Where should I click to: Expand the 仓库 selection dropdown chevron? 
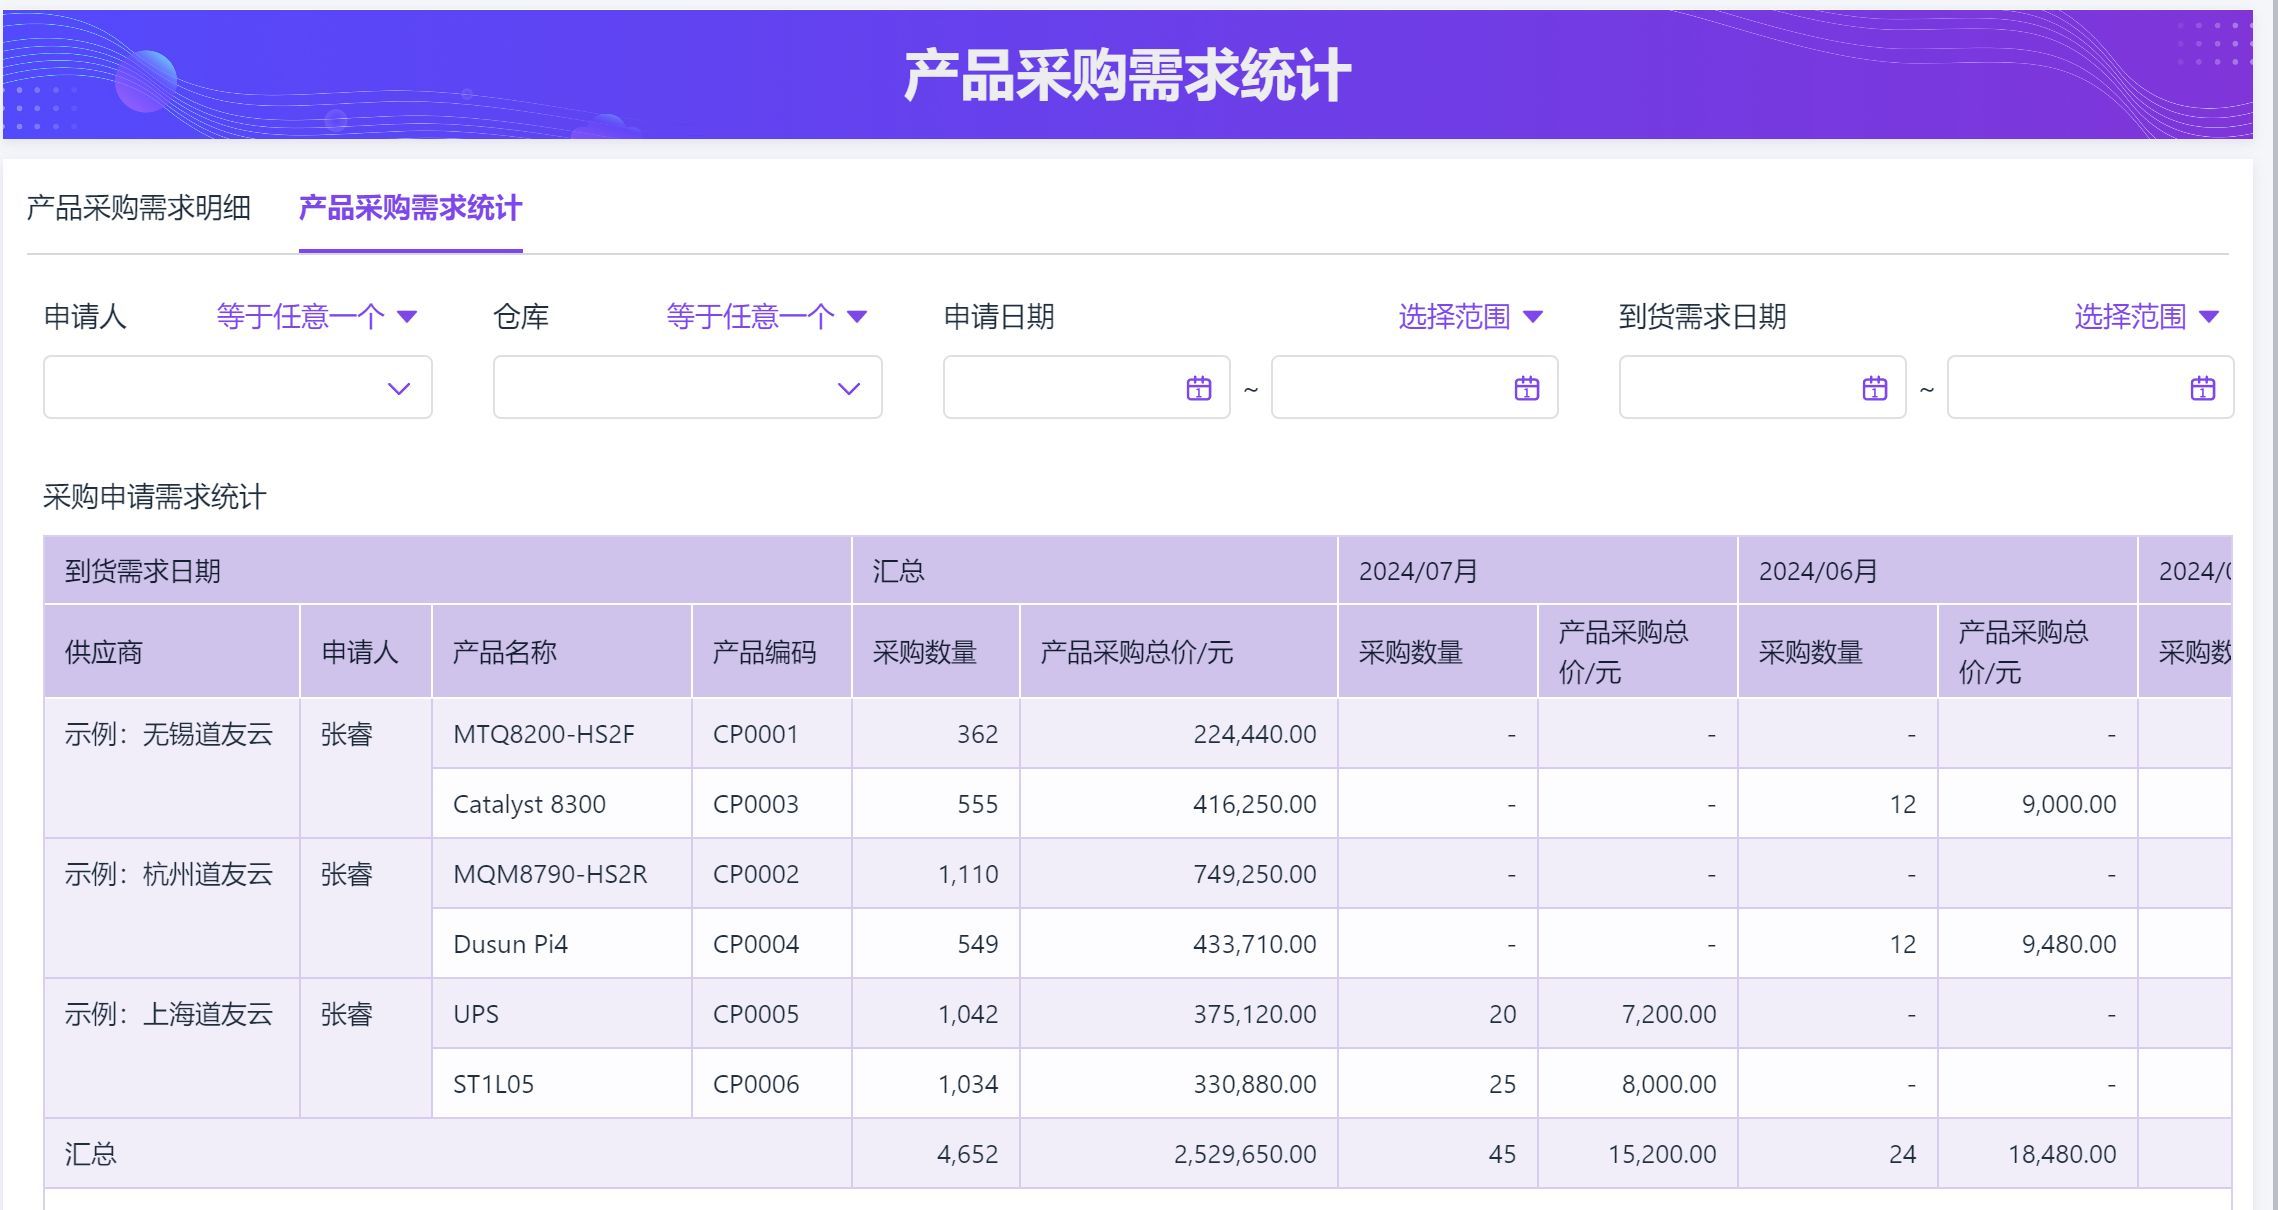point(849,388)
